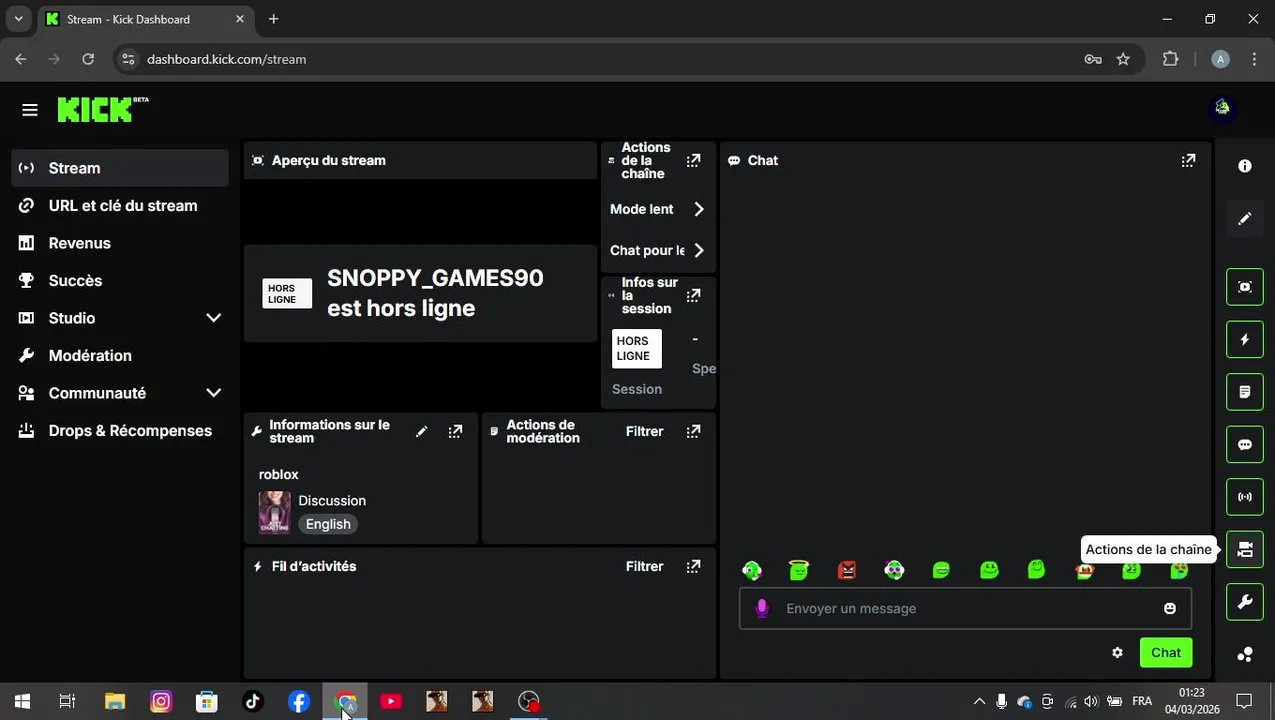Open Drops & Récompenses
The width and height of the screenshot is (1275, 720).
[x=120, y=431]
